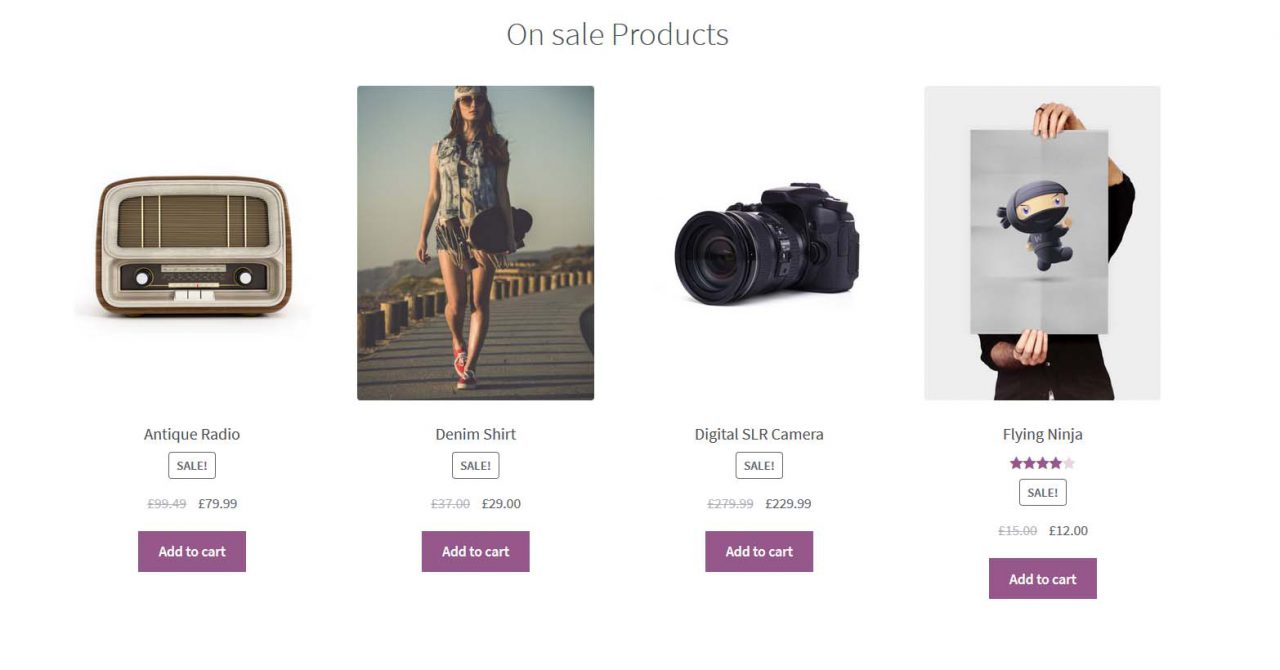This screenshot has height=670, width=1280.
Task: Open the Flying Ninja poster image
Action: [x=1042, y=243]
